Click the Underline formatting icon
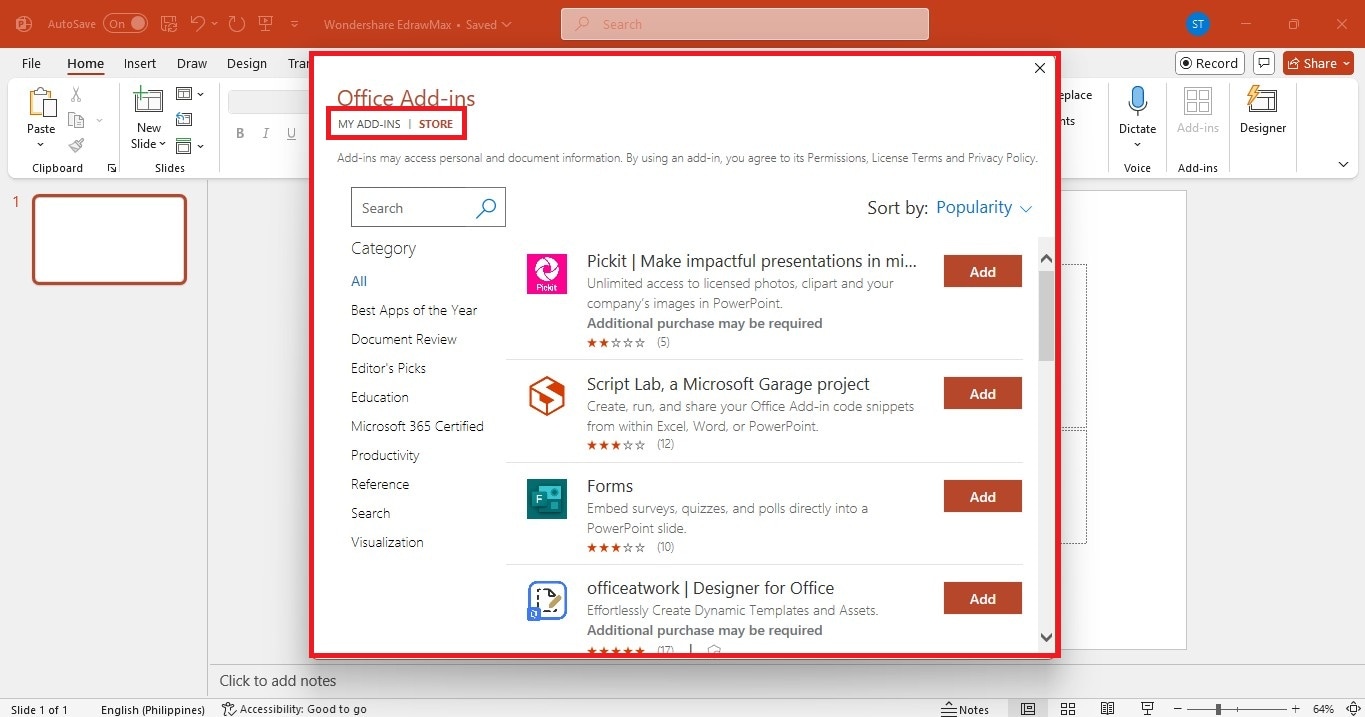The height and width of the screenshot is (717, 1365). [291, 133]
